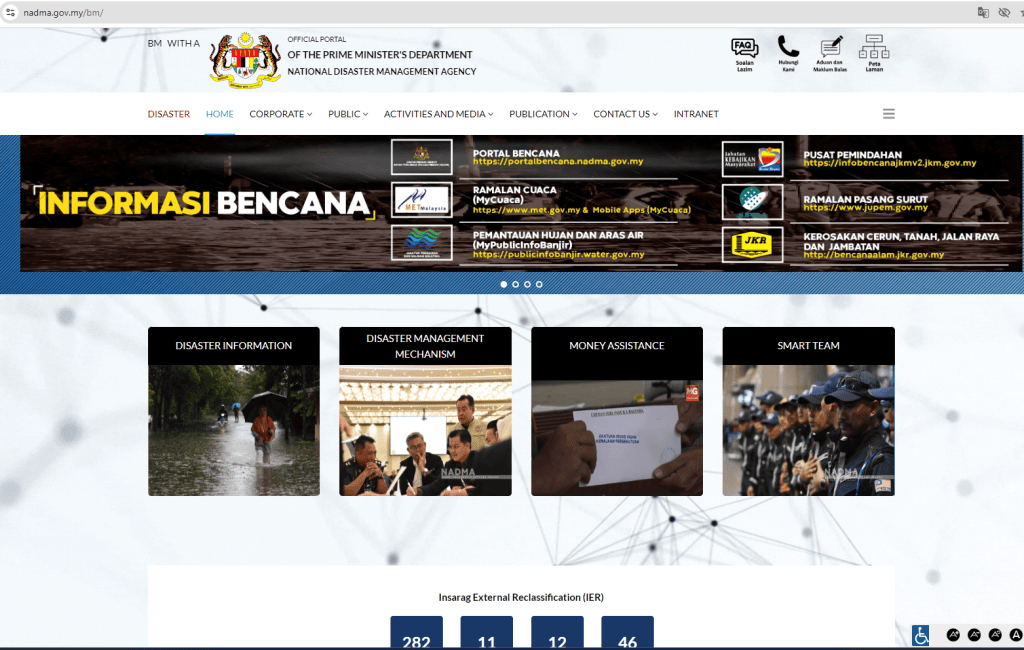
Task: Open the DISASTER menu item
Action: (x=168, y=114)
